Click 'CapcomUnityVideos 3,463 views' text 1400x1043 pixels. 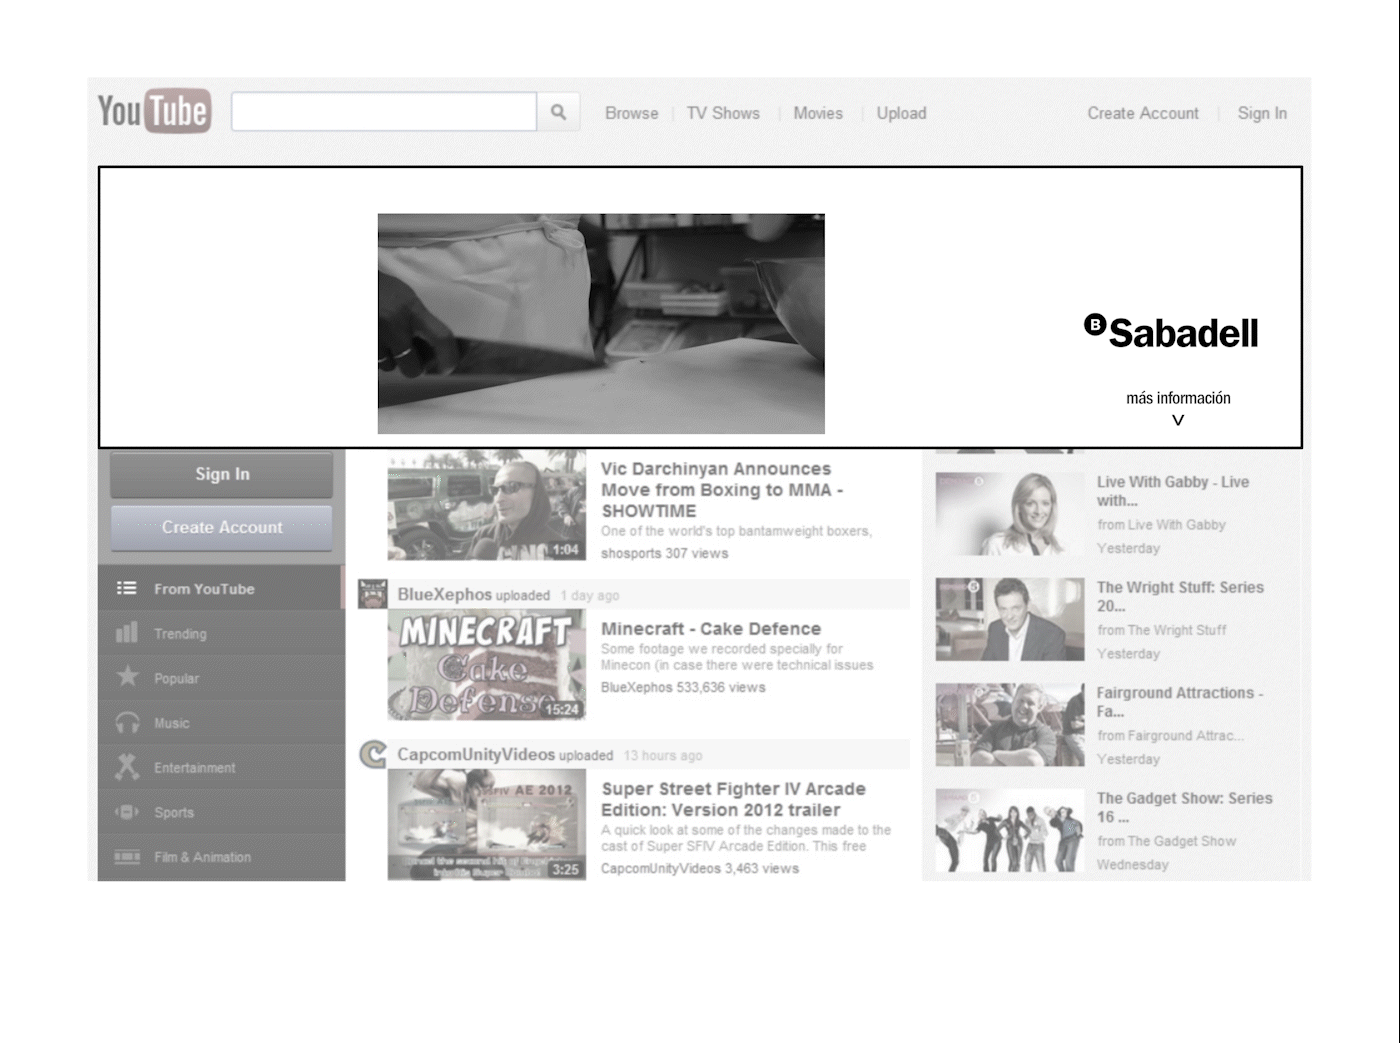[700, 868]
